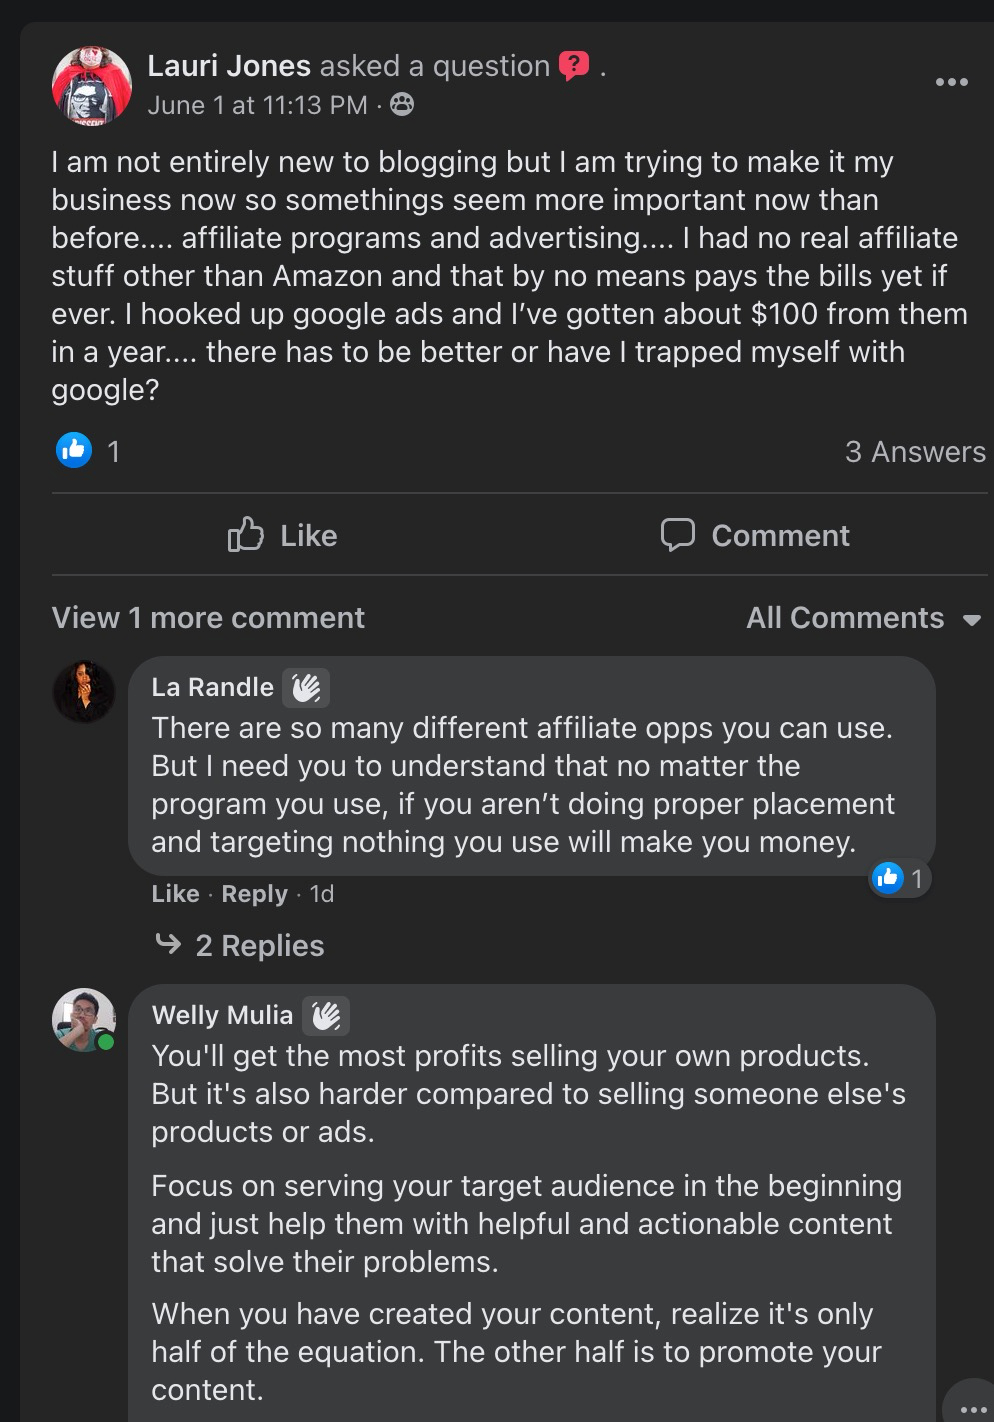Open the Lauri Jones profile name link
Viewport: 994px width, 1422px height.
click(229, 66)
